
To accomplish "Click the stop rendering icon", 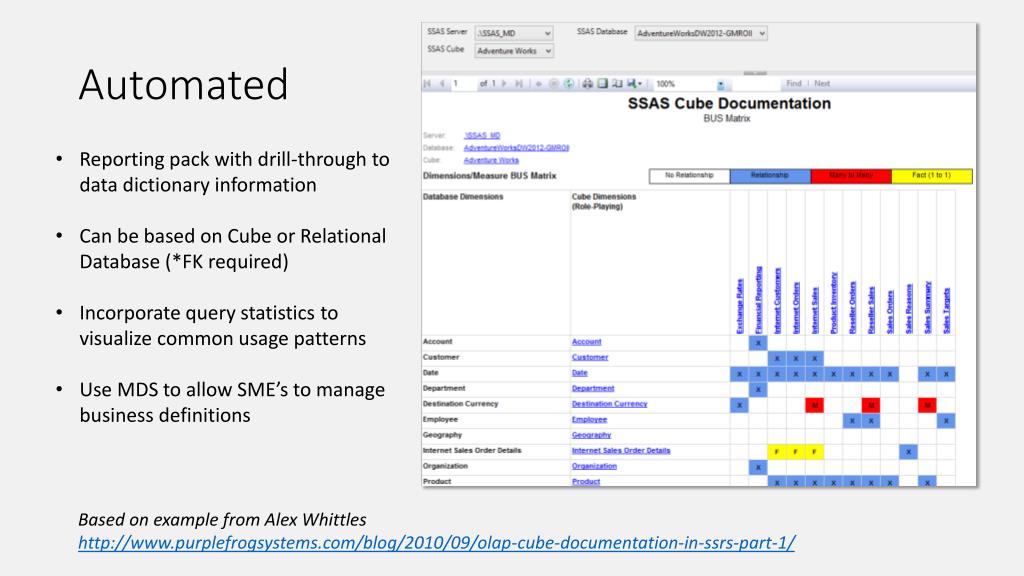I will click(554, 84).
